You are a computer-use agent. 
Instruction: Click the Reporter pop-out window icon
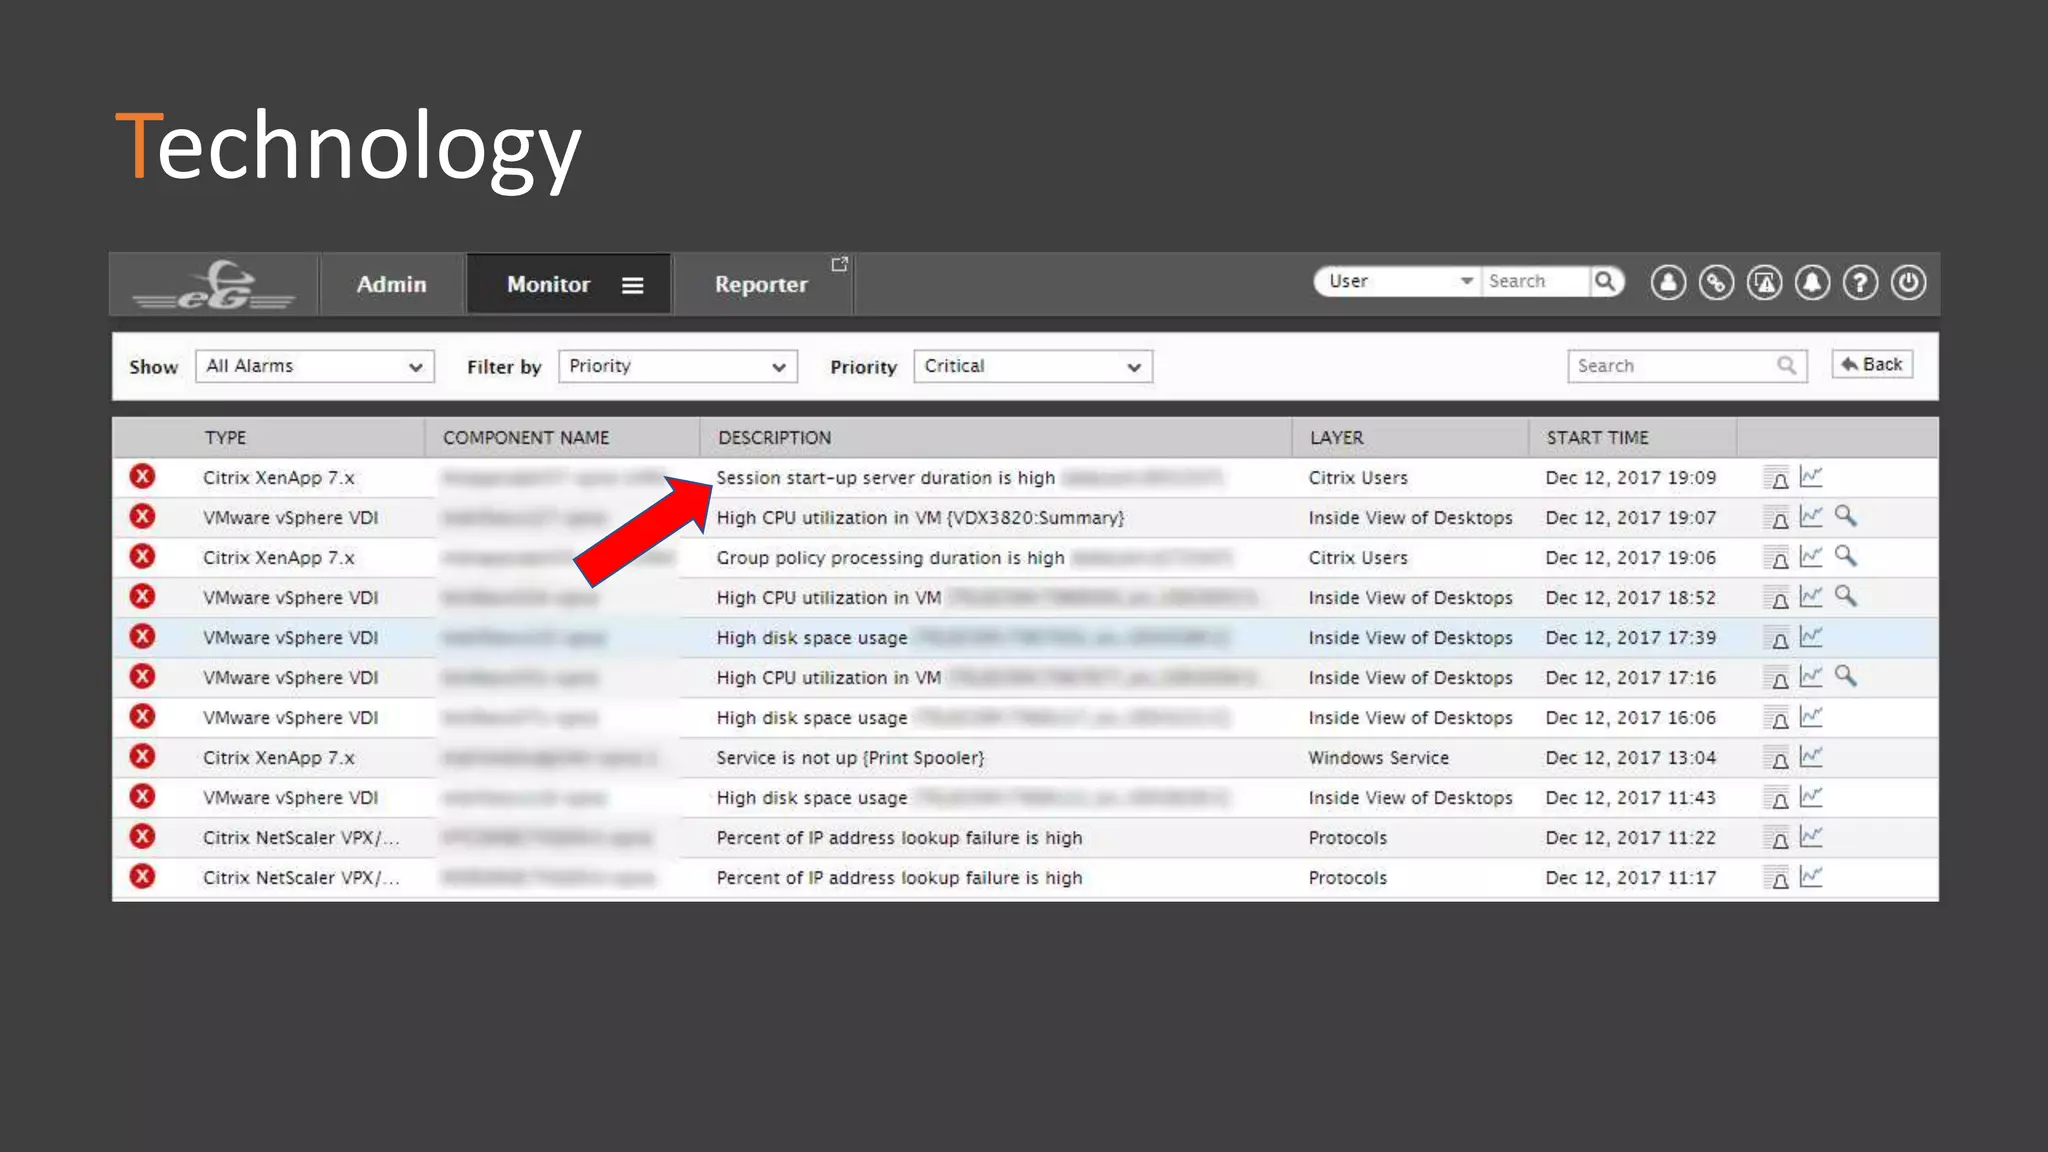[839, 264]
